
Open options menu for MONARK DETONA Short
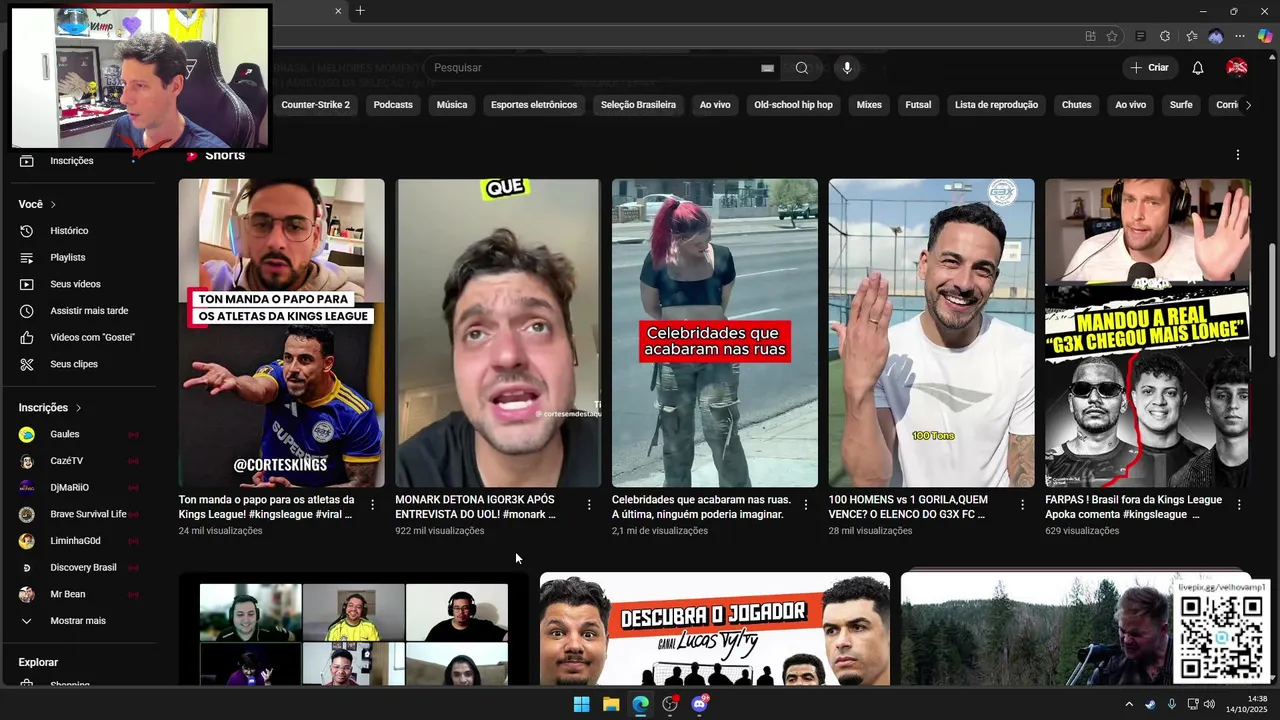click(589, 505)
